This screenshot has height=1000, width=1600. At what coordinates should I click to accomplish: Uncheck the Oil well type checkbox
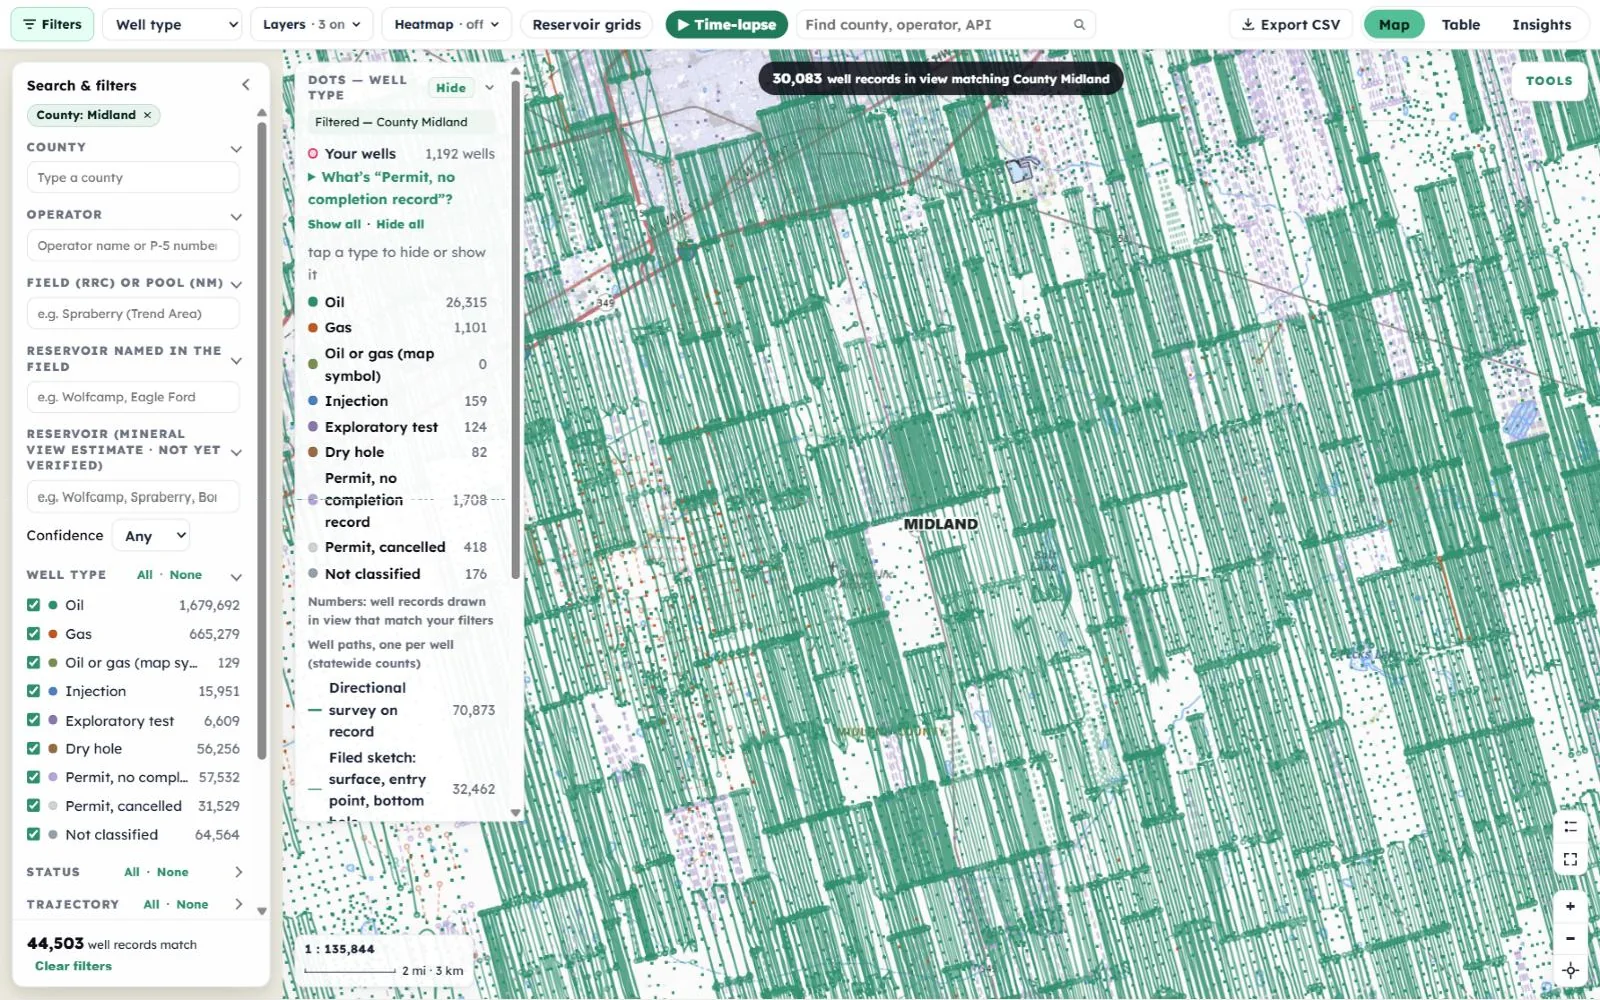pos(33,605)
